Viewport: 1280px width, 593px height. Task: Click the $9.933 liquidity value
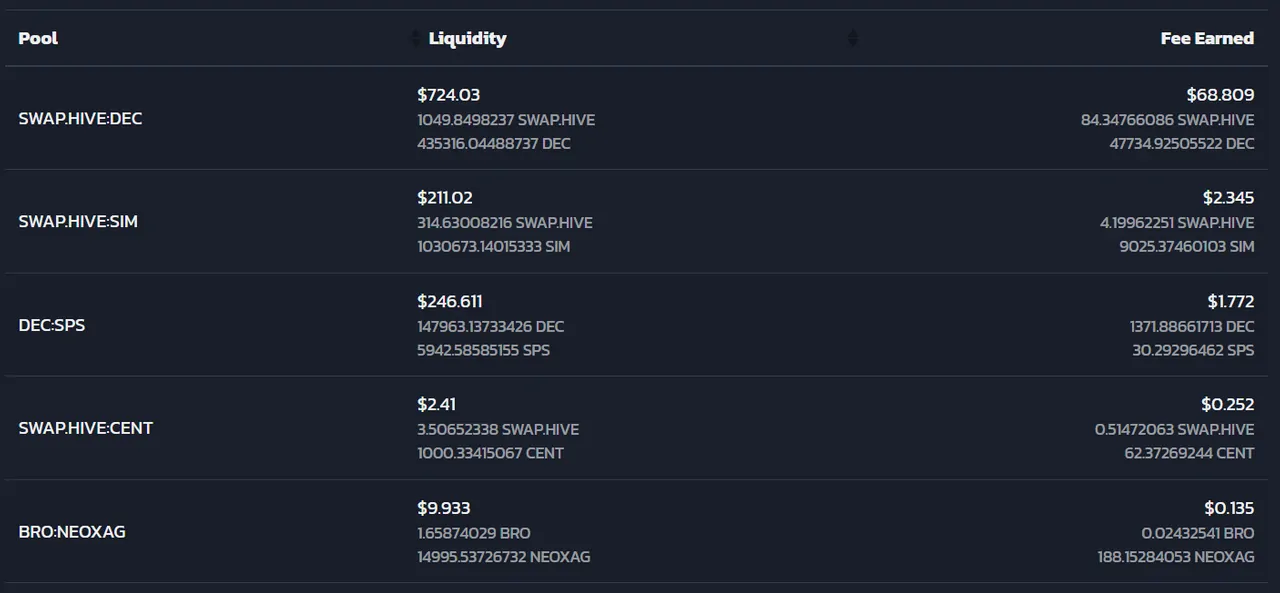click(x=444, y=508)
